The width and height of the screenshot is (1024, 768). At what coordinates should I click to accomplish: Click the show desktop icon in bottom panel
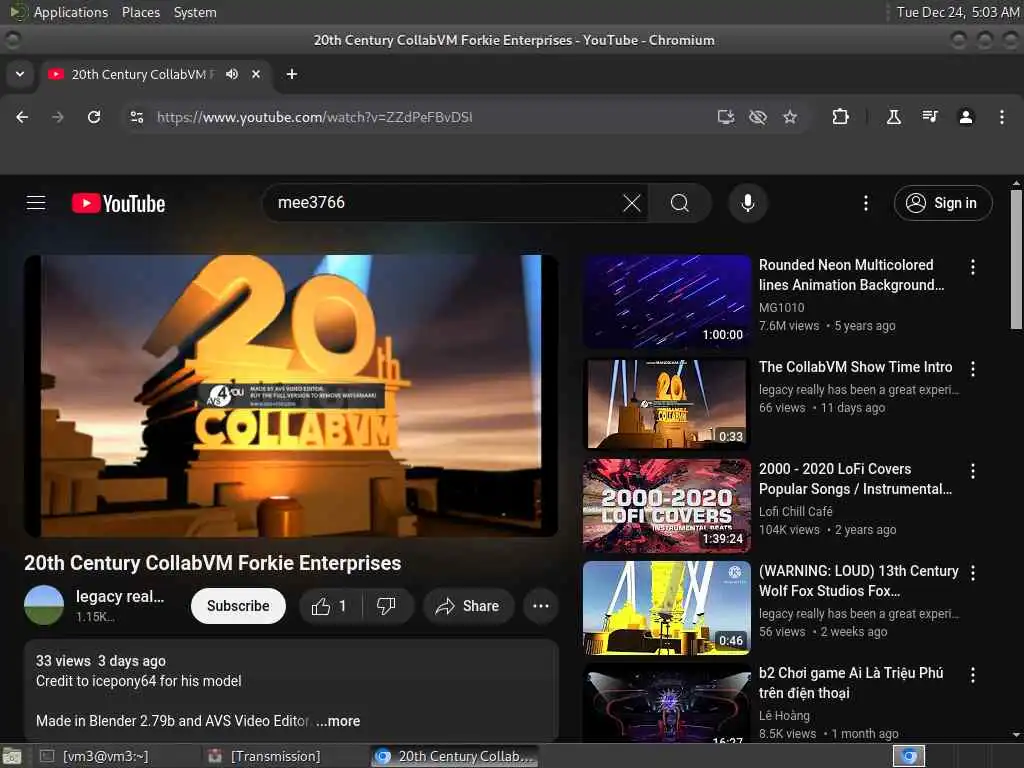tap(12, 757)
